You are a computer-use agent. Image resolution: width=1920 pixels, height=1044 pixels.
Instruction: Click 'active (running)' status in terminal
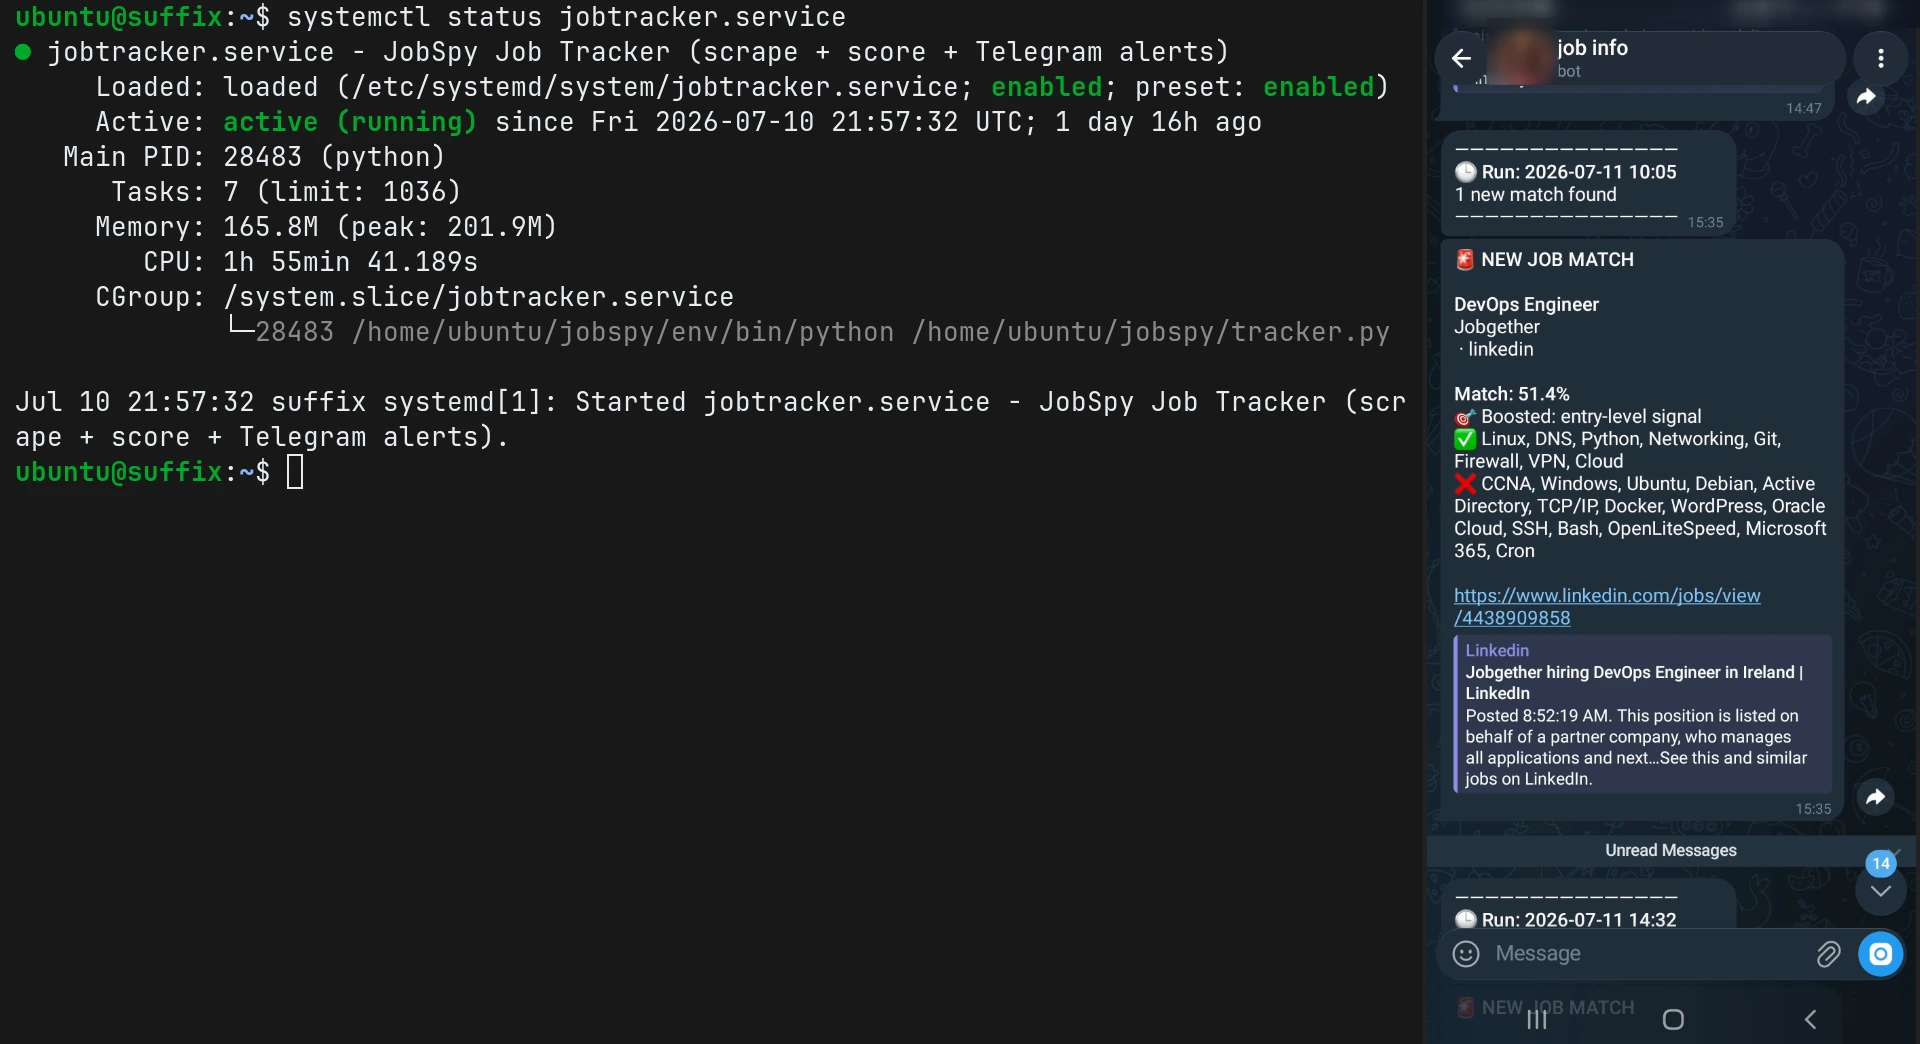(x=349, y=122)
